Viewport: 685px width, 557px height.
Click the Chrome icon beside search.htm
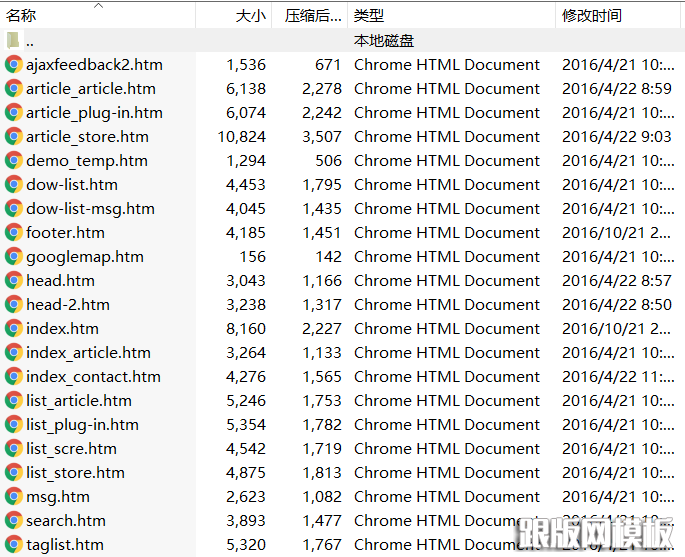13,521
